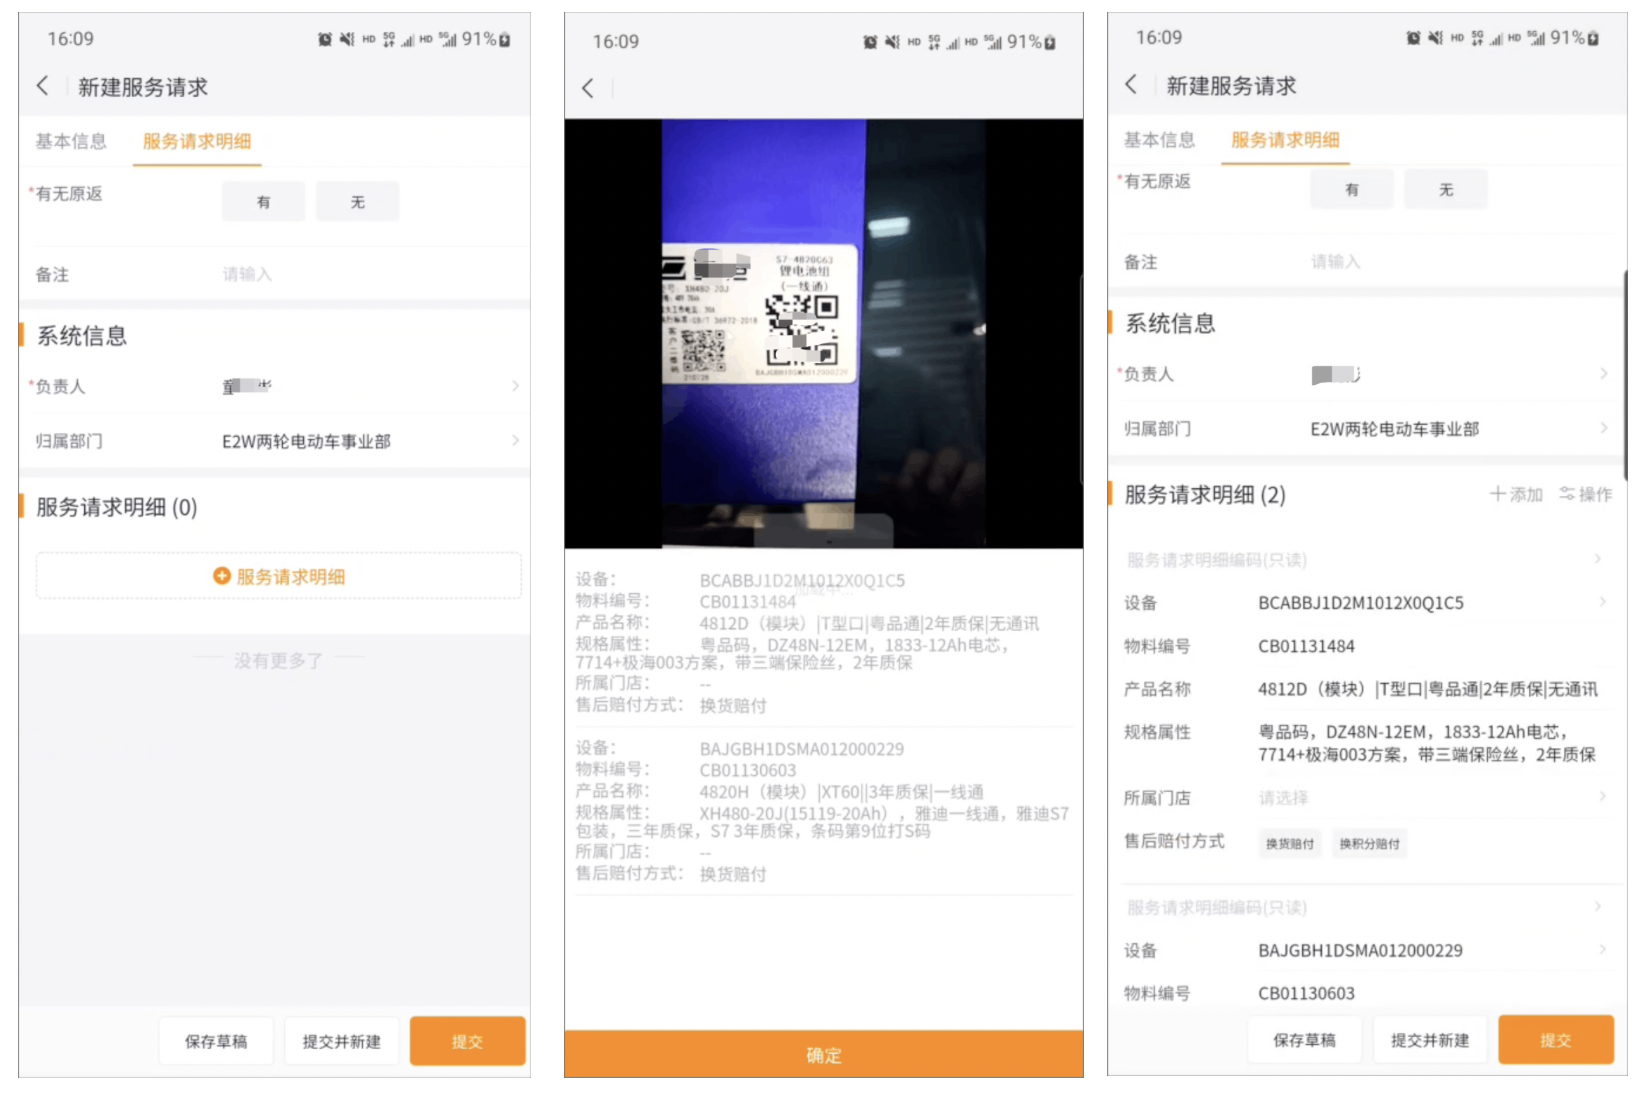This screenshot has height=1104, width=1650.
Task: Open 基本信息 tab on right screen
Action: coord(1159,140)
